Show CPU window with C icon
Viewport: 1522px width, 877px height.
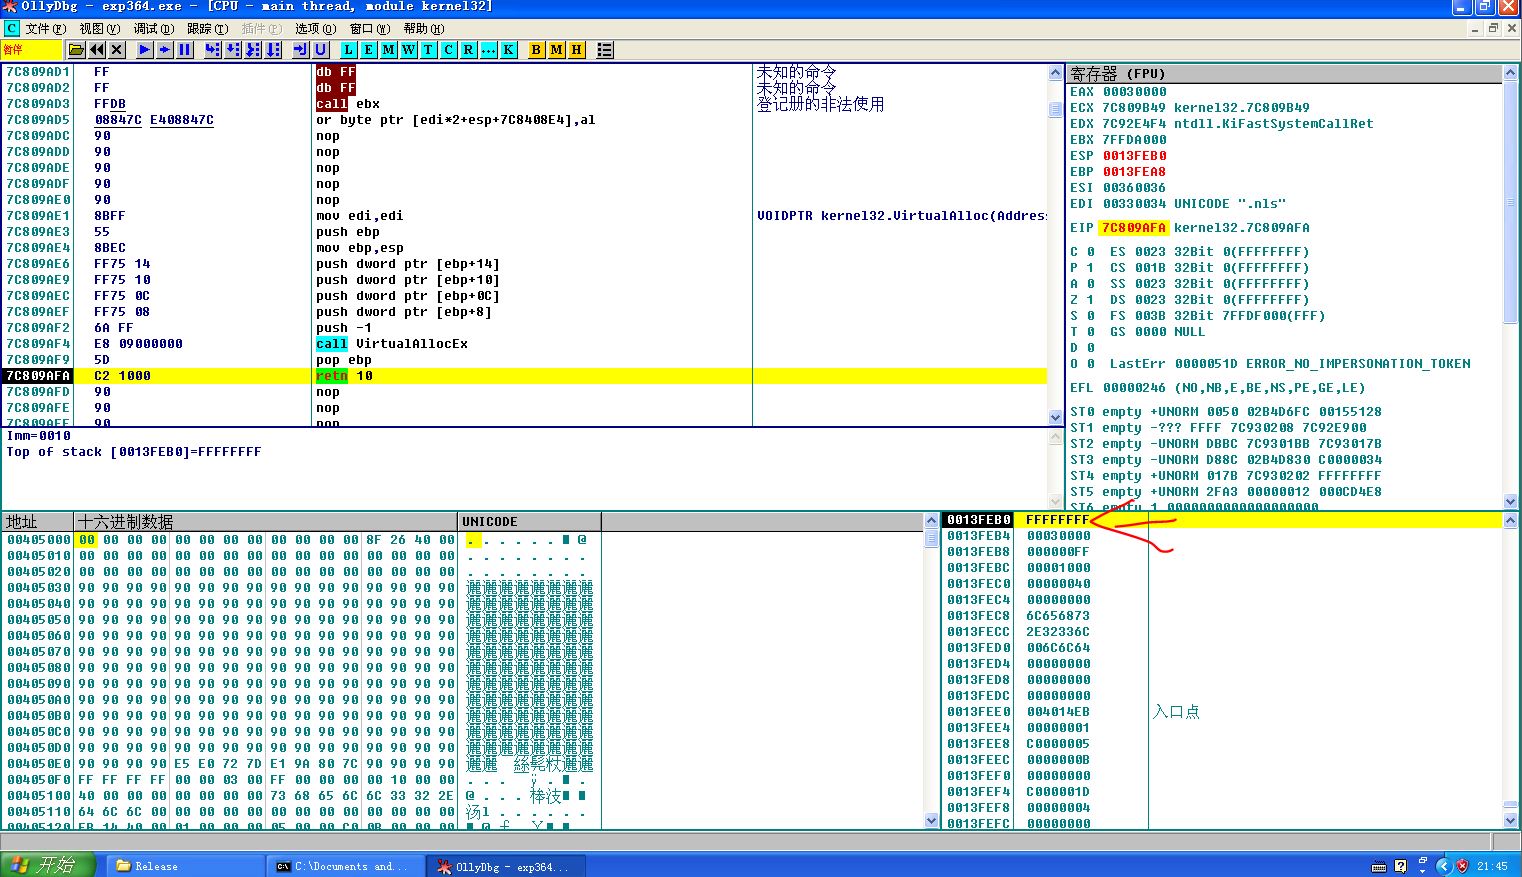coord(449,49)
